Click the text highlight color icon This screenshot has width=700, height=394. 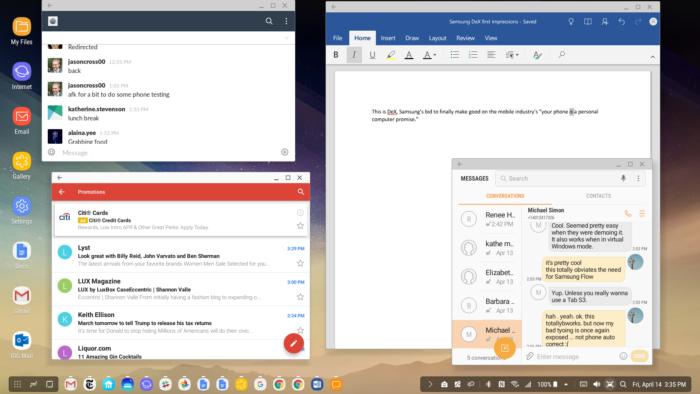pos(391,55)
